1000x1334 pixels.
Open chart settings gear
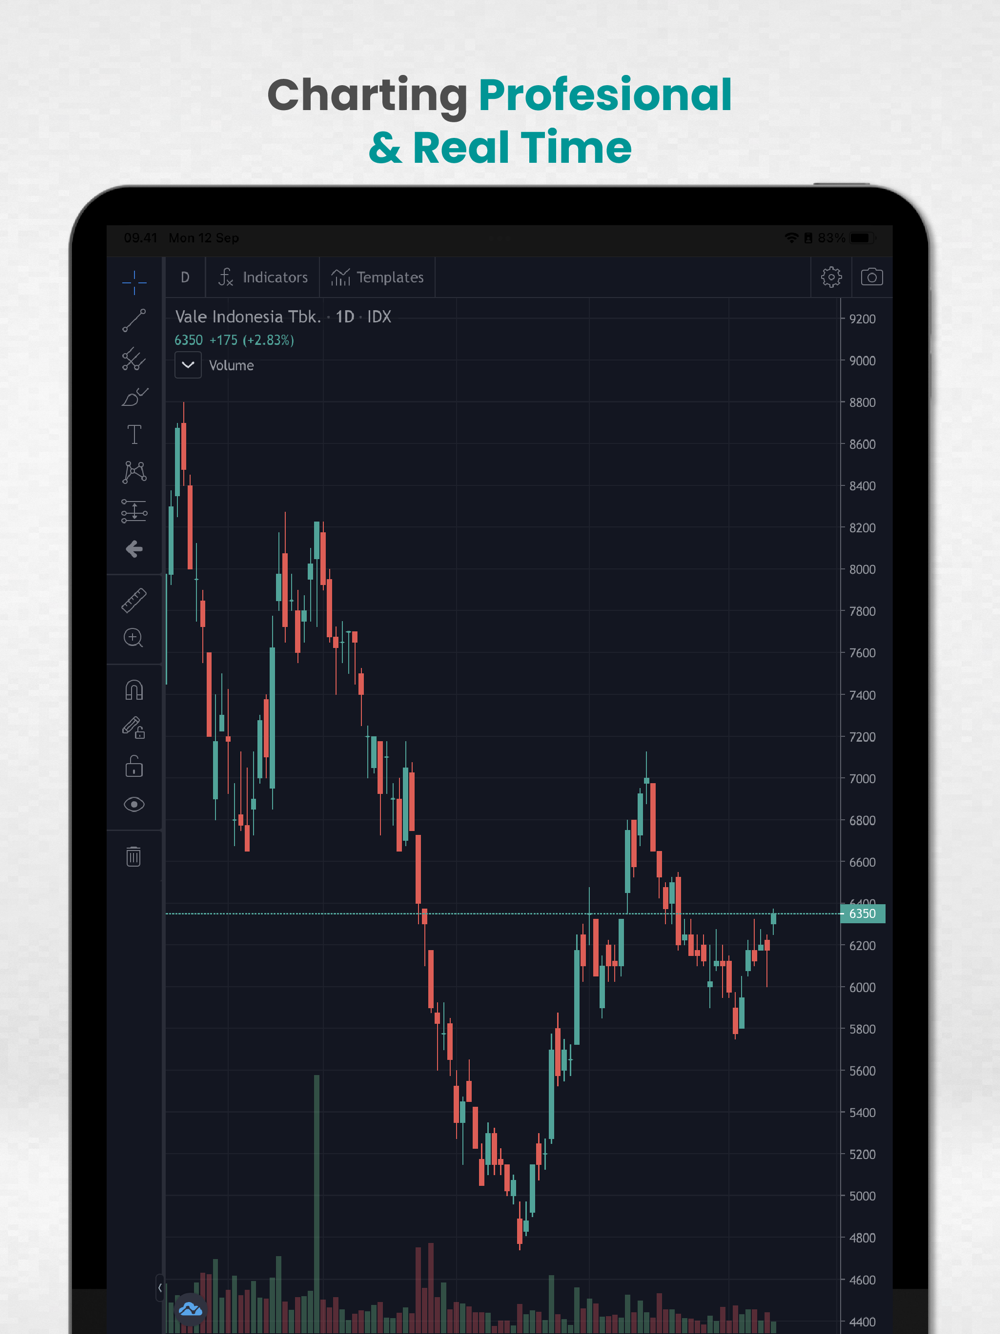pyautogui.click(x=831, y=277)
